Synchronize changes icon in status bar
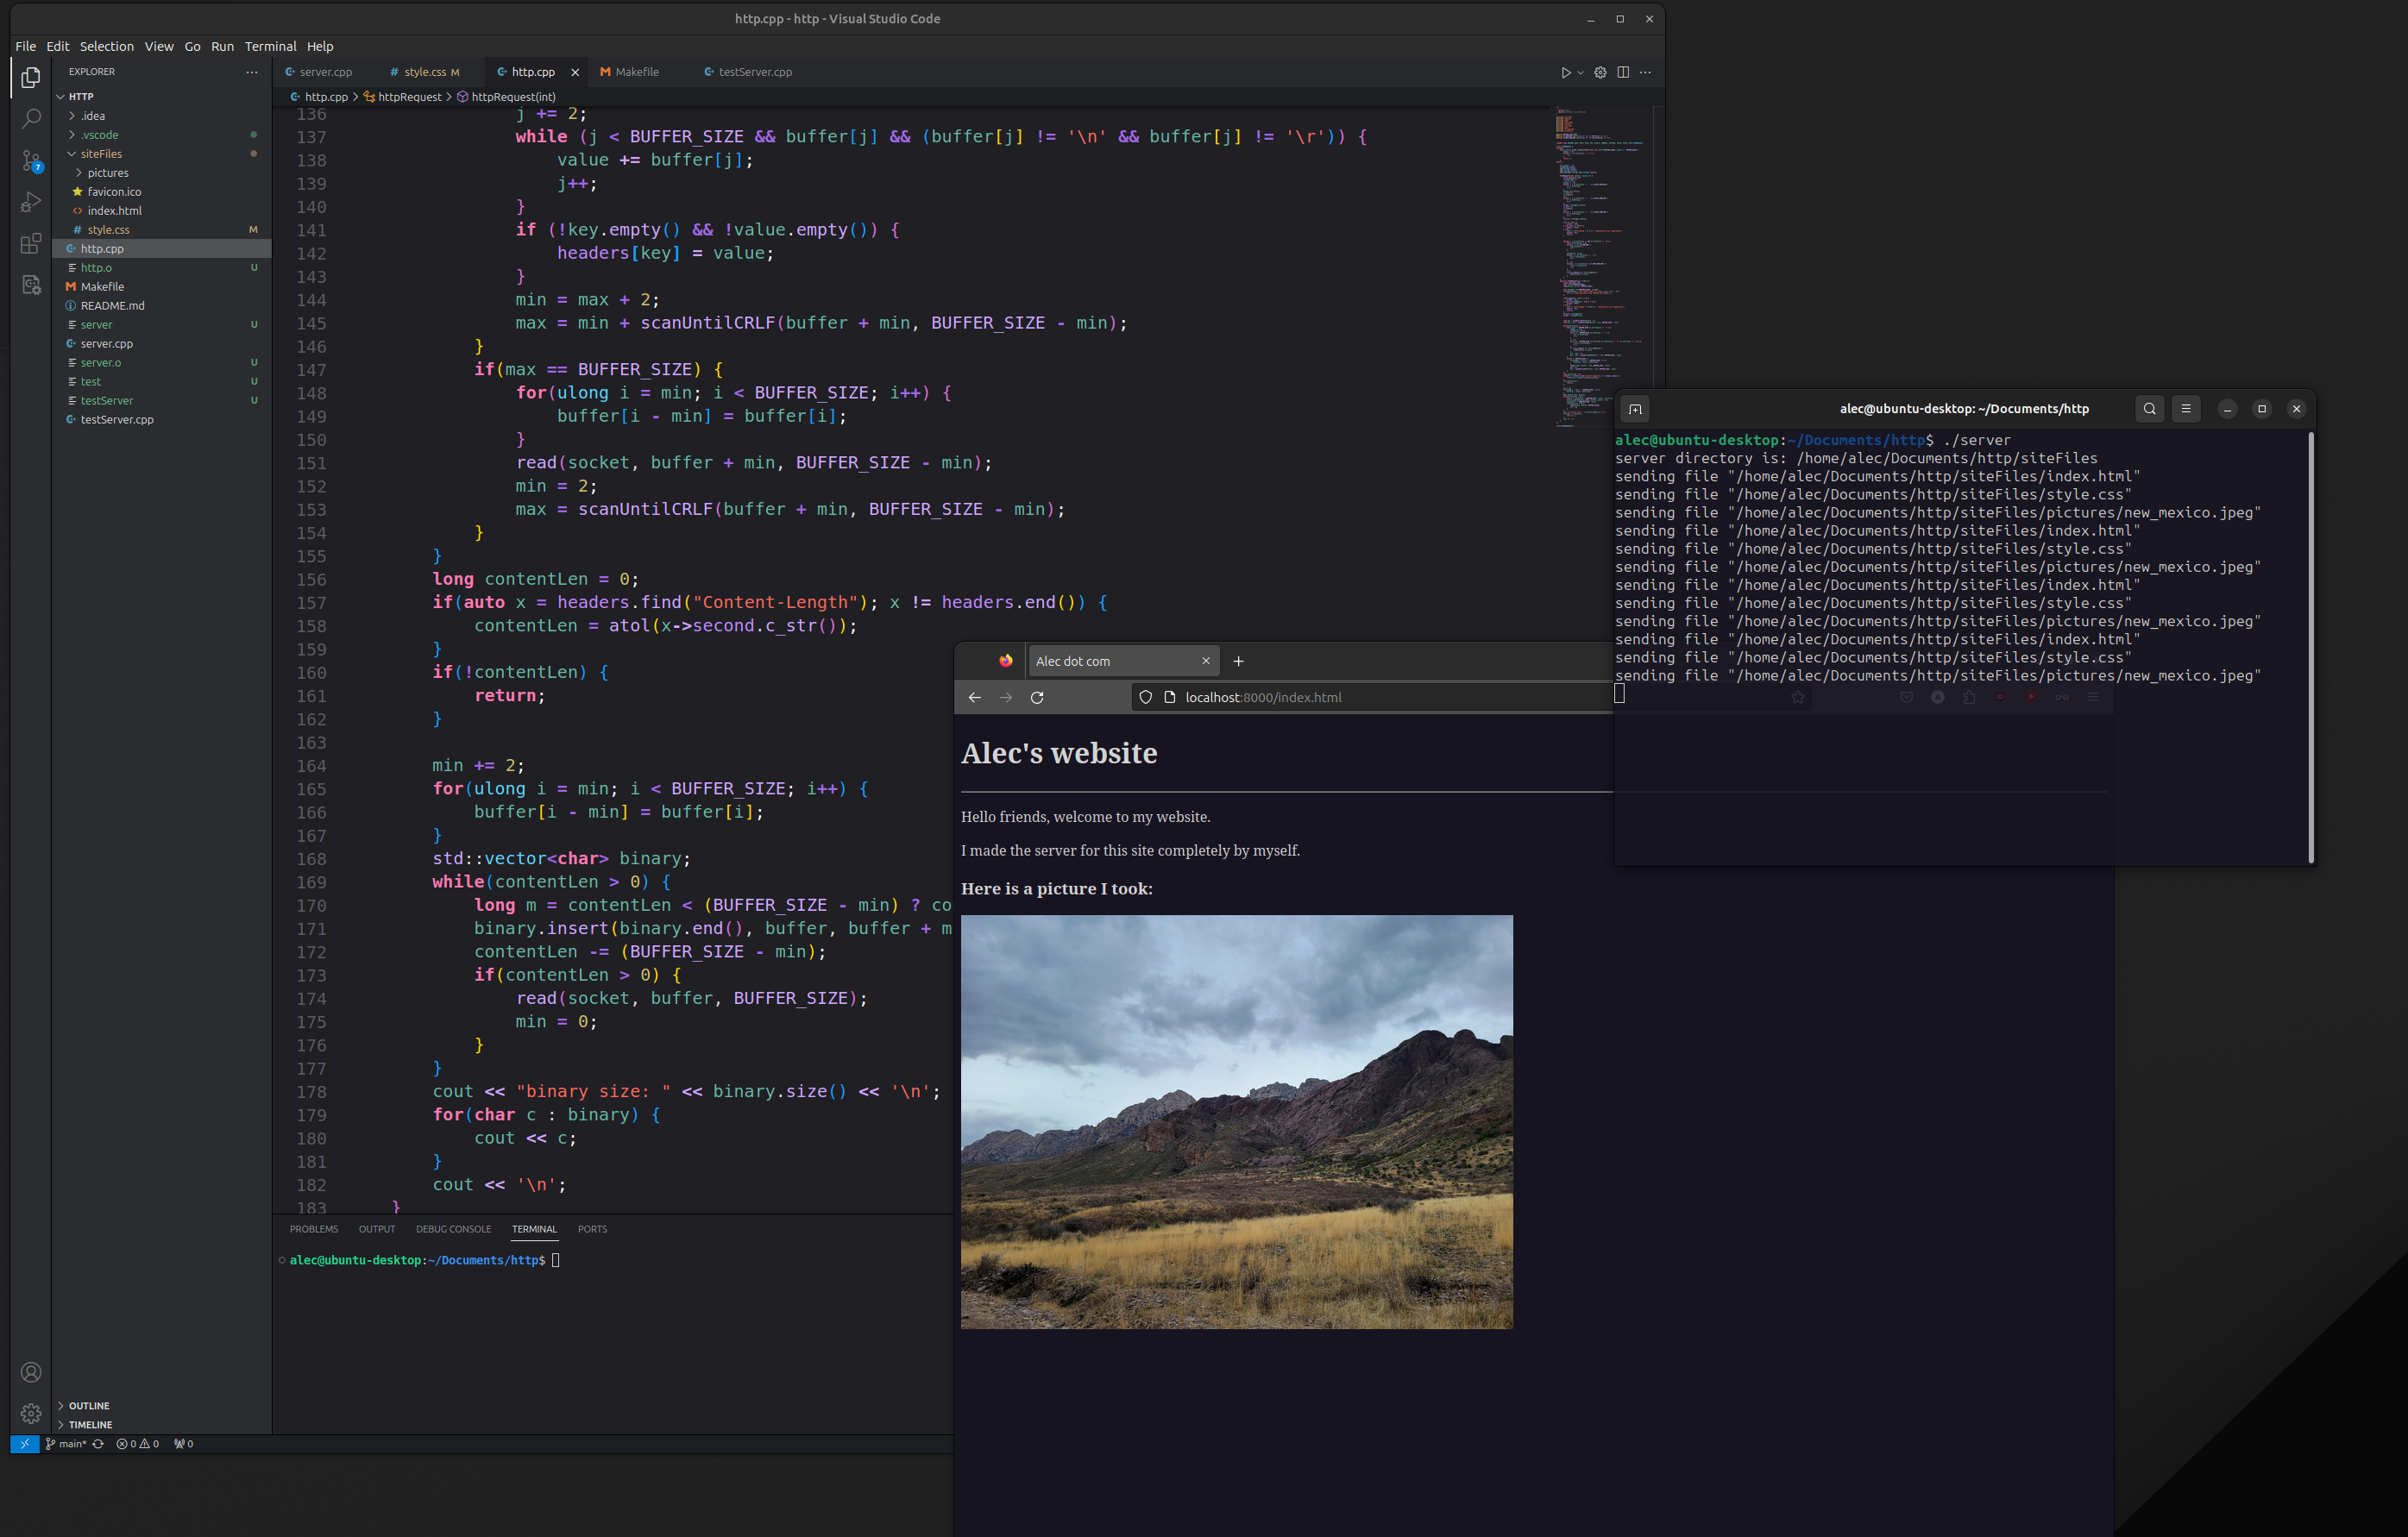This screenshot has height=1537, width=2408. point(98,1444)
